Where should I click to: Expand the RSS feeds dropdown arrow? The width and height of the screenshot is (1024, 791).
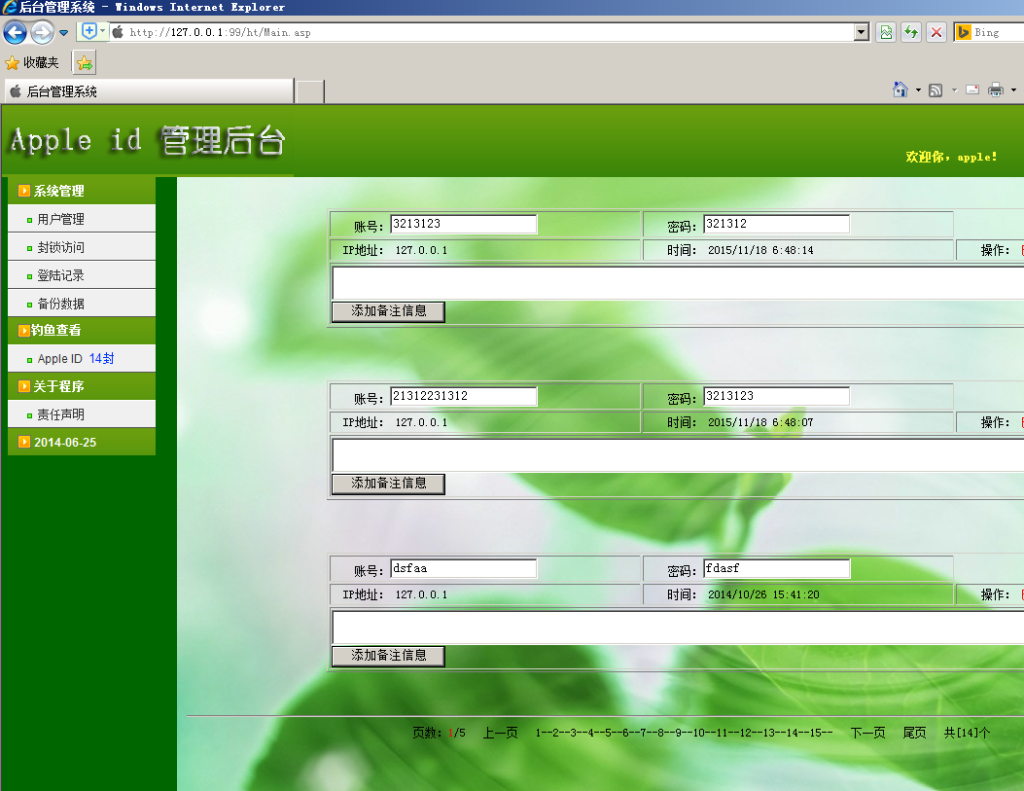click(954, 90)
